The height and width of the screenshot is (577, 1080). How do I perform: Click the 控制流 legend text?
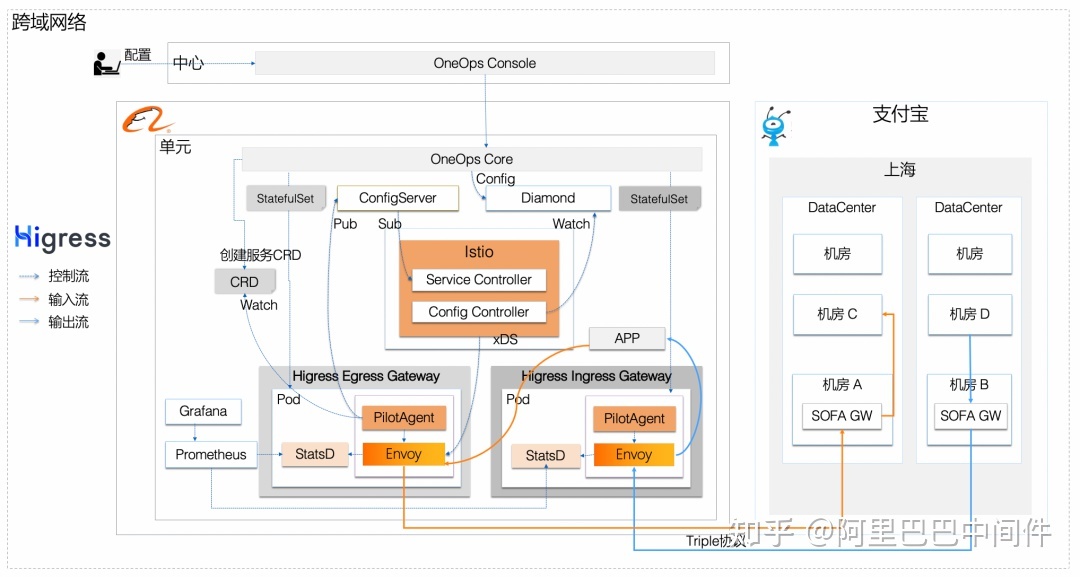click(x=68, y=276)
